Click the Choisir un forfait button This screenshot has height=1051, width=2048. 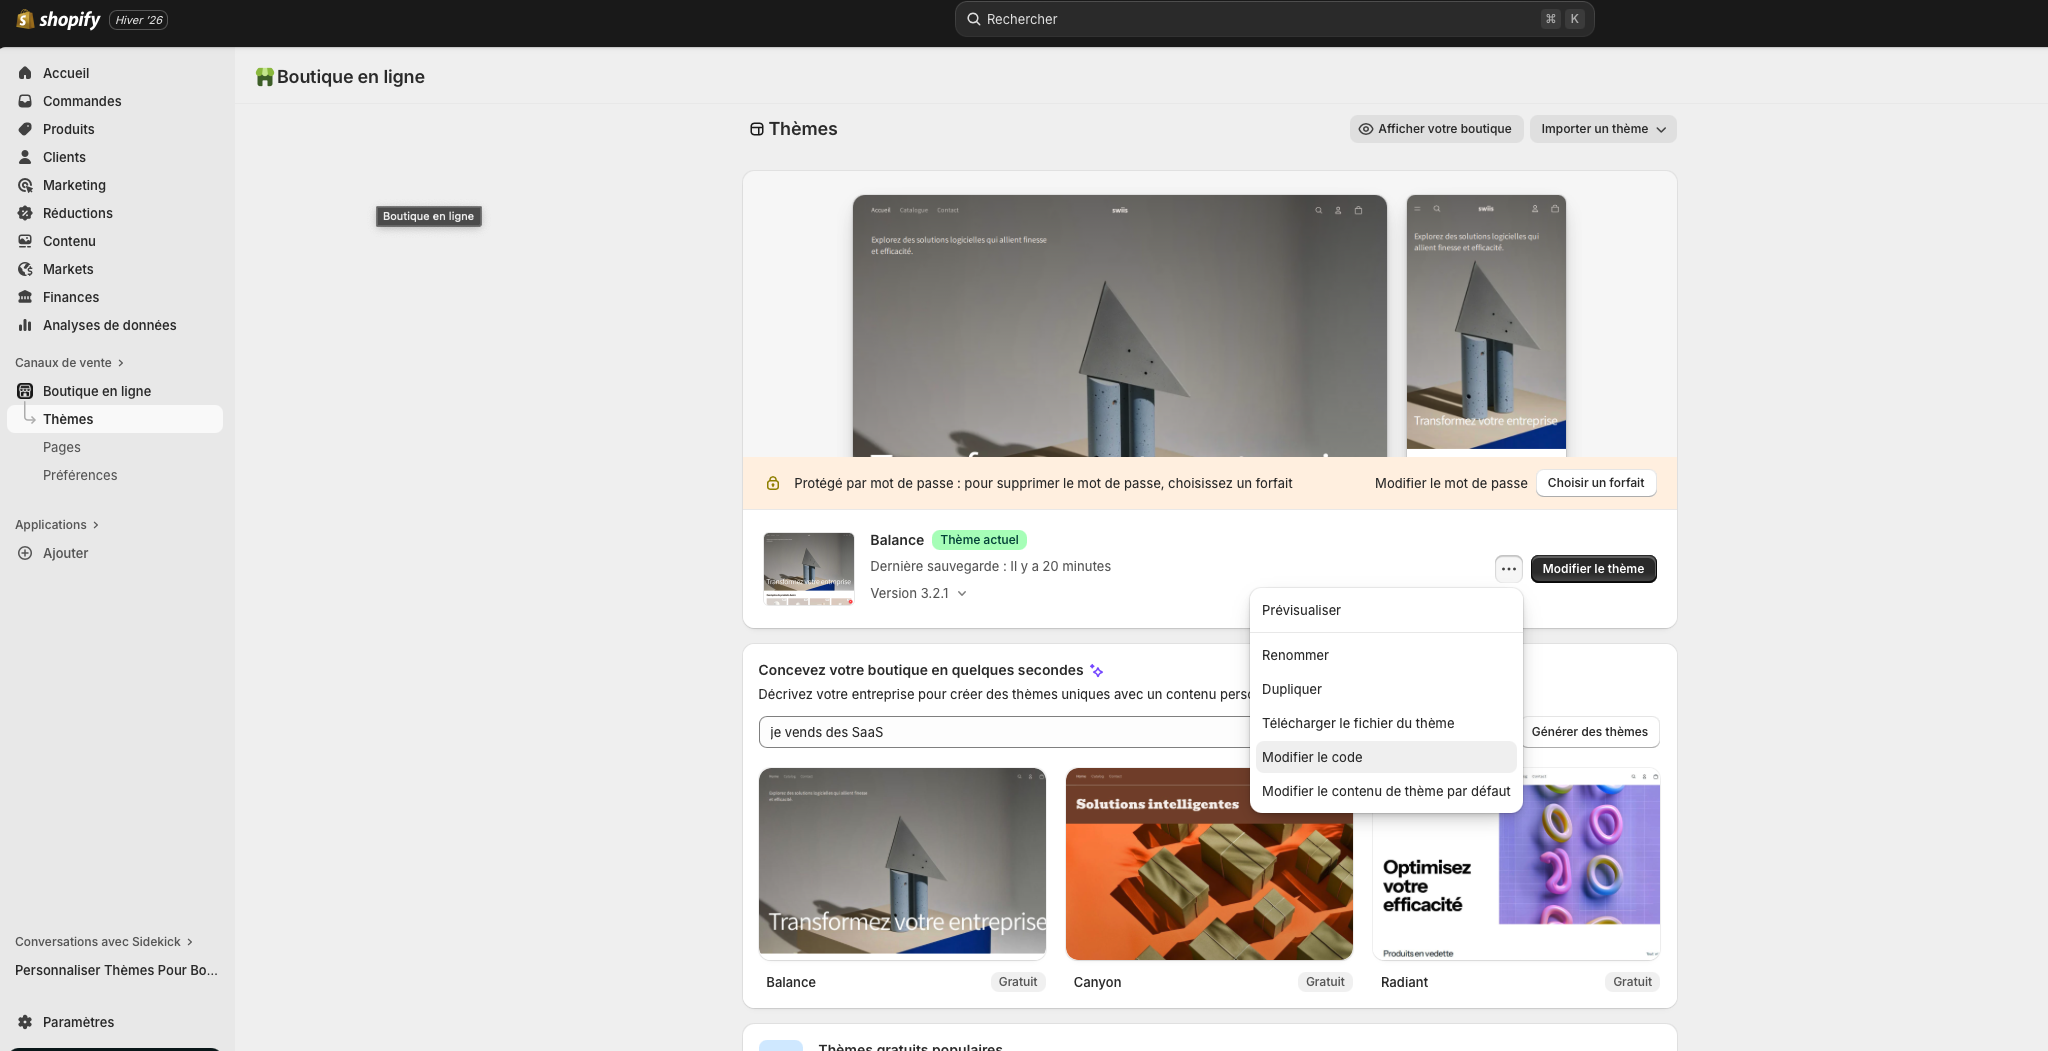click(1595, 483)
